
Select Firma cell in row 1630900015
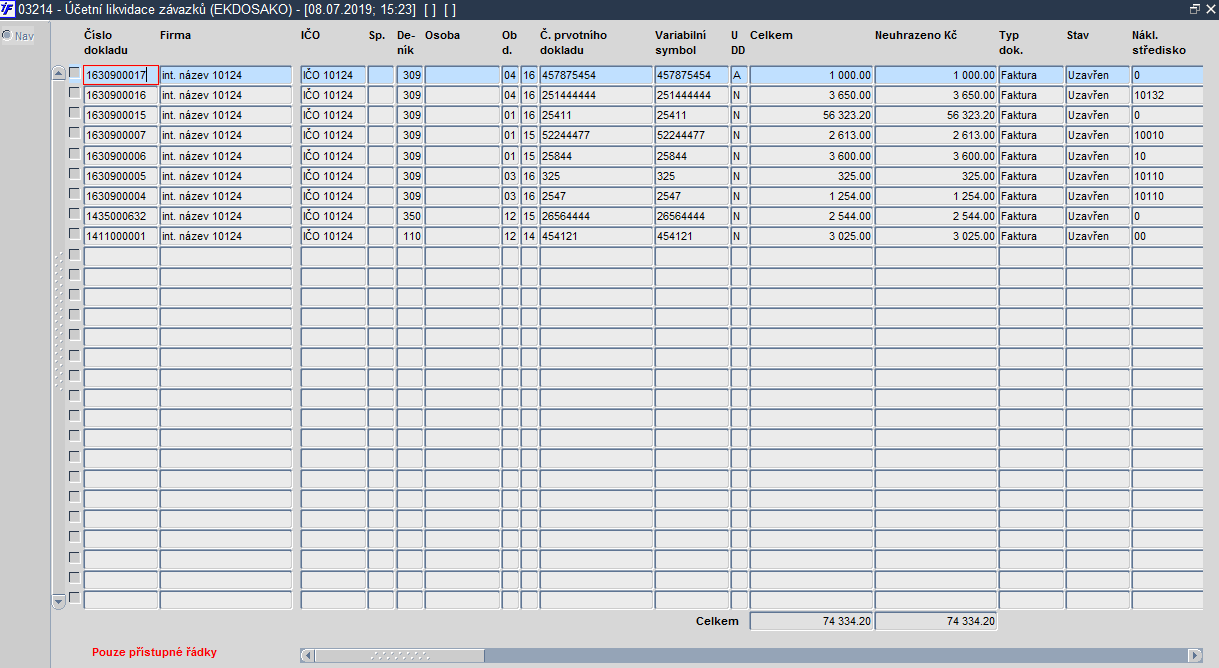pyautogui.click(x=226, y=115)
